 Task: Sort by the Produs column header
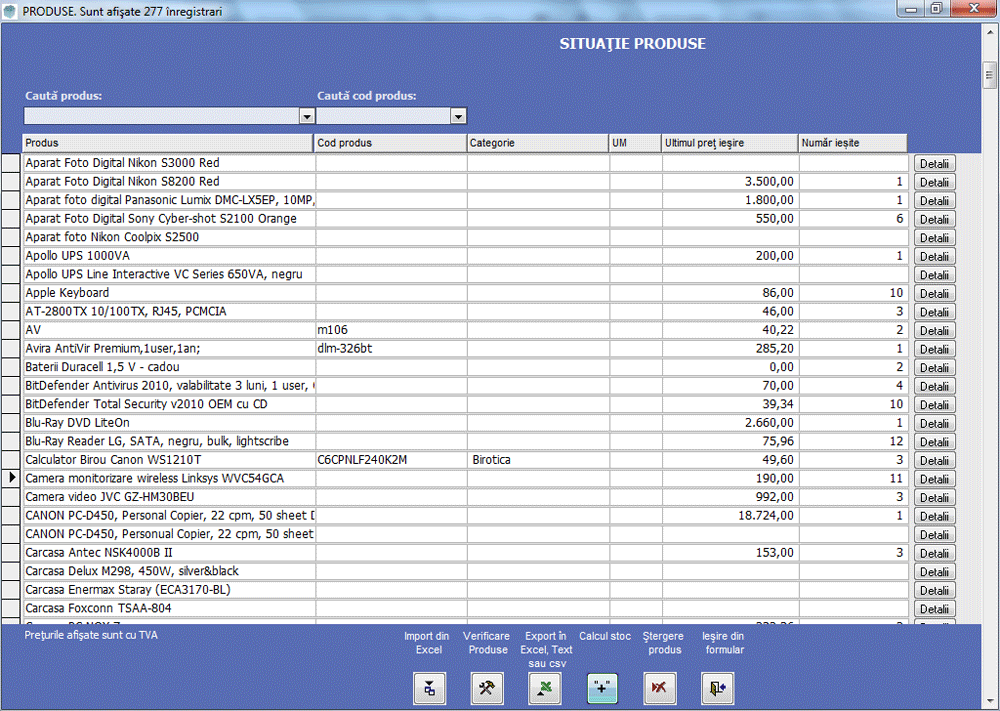click(x=168, y=143)
